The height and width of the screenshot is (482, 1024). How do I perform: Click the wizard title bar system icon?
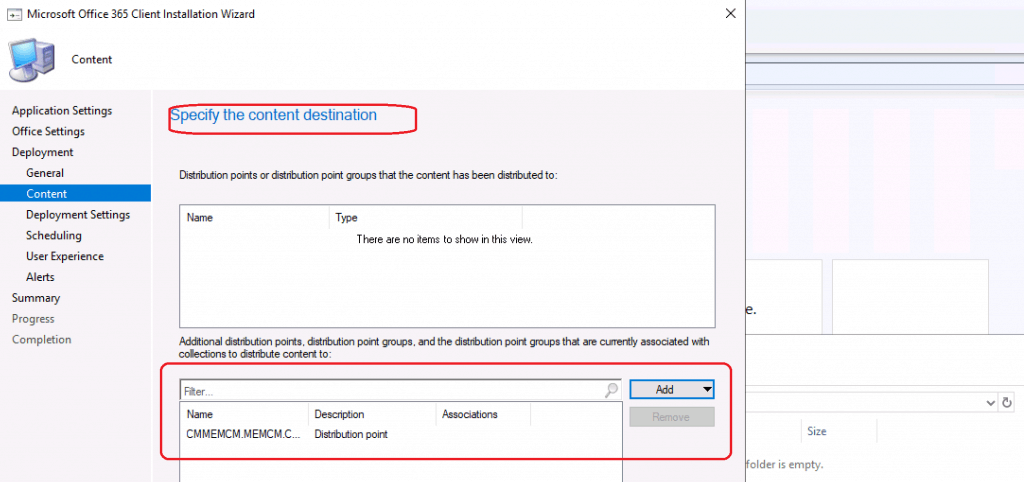coord(14,14)
